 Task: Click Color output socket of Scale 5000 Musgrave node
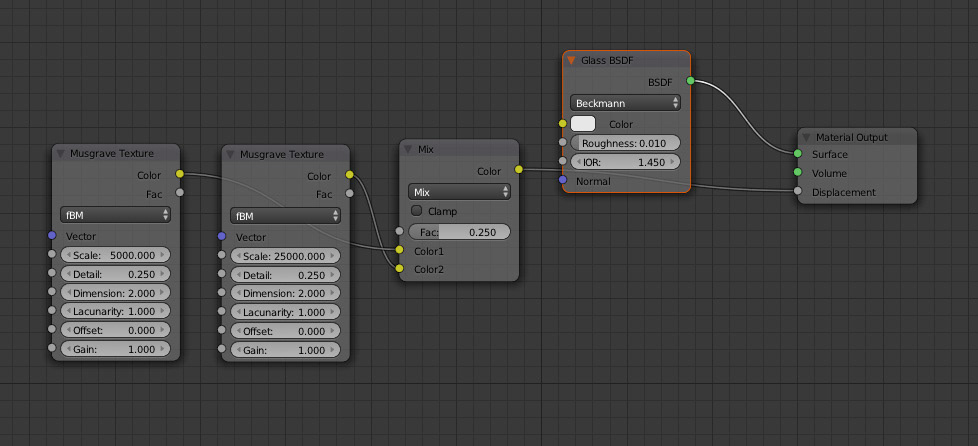point(180,174)
